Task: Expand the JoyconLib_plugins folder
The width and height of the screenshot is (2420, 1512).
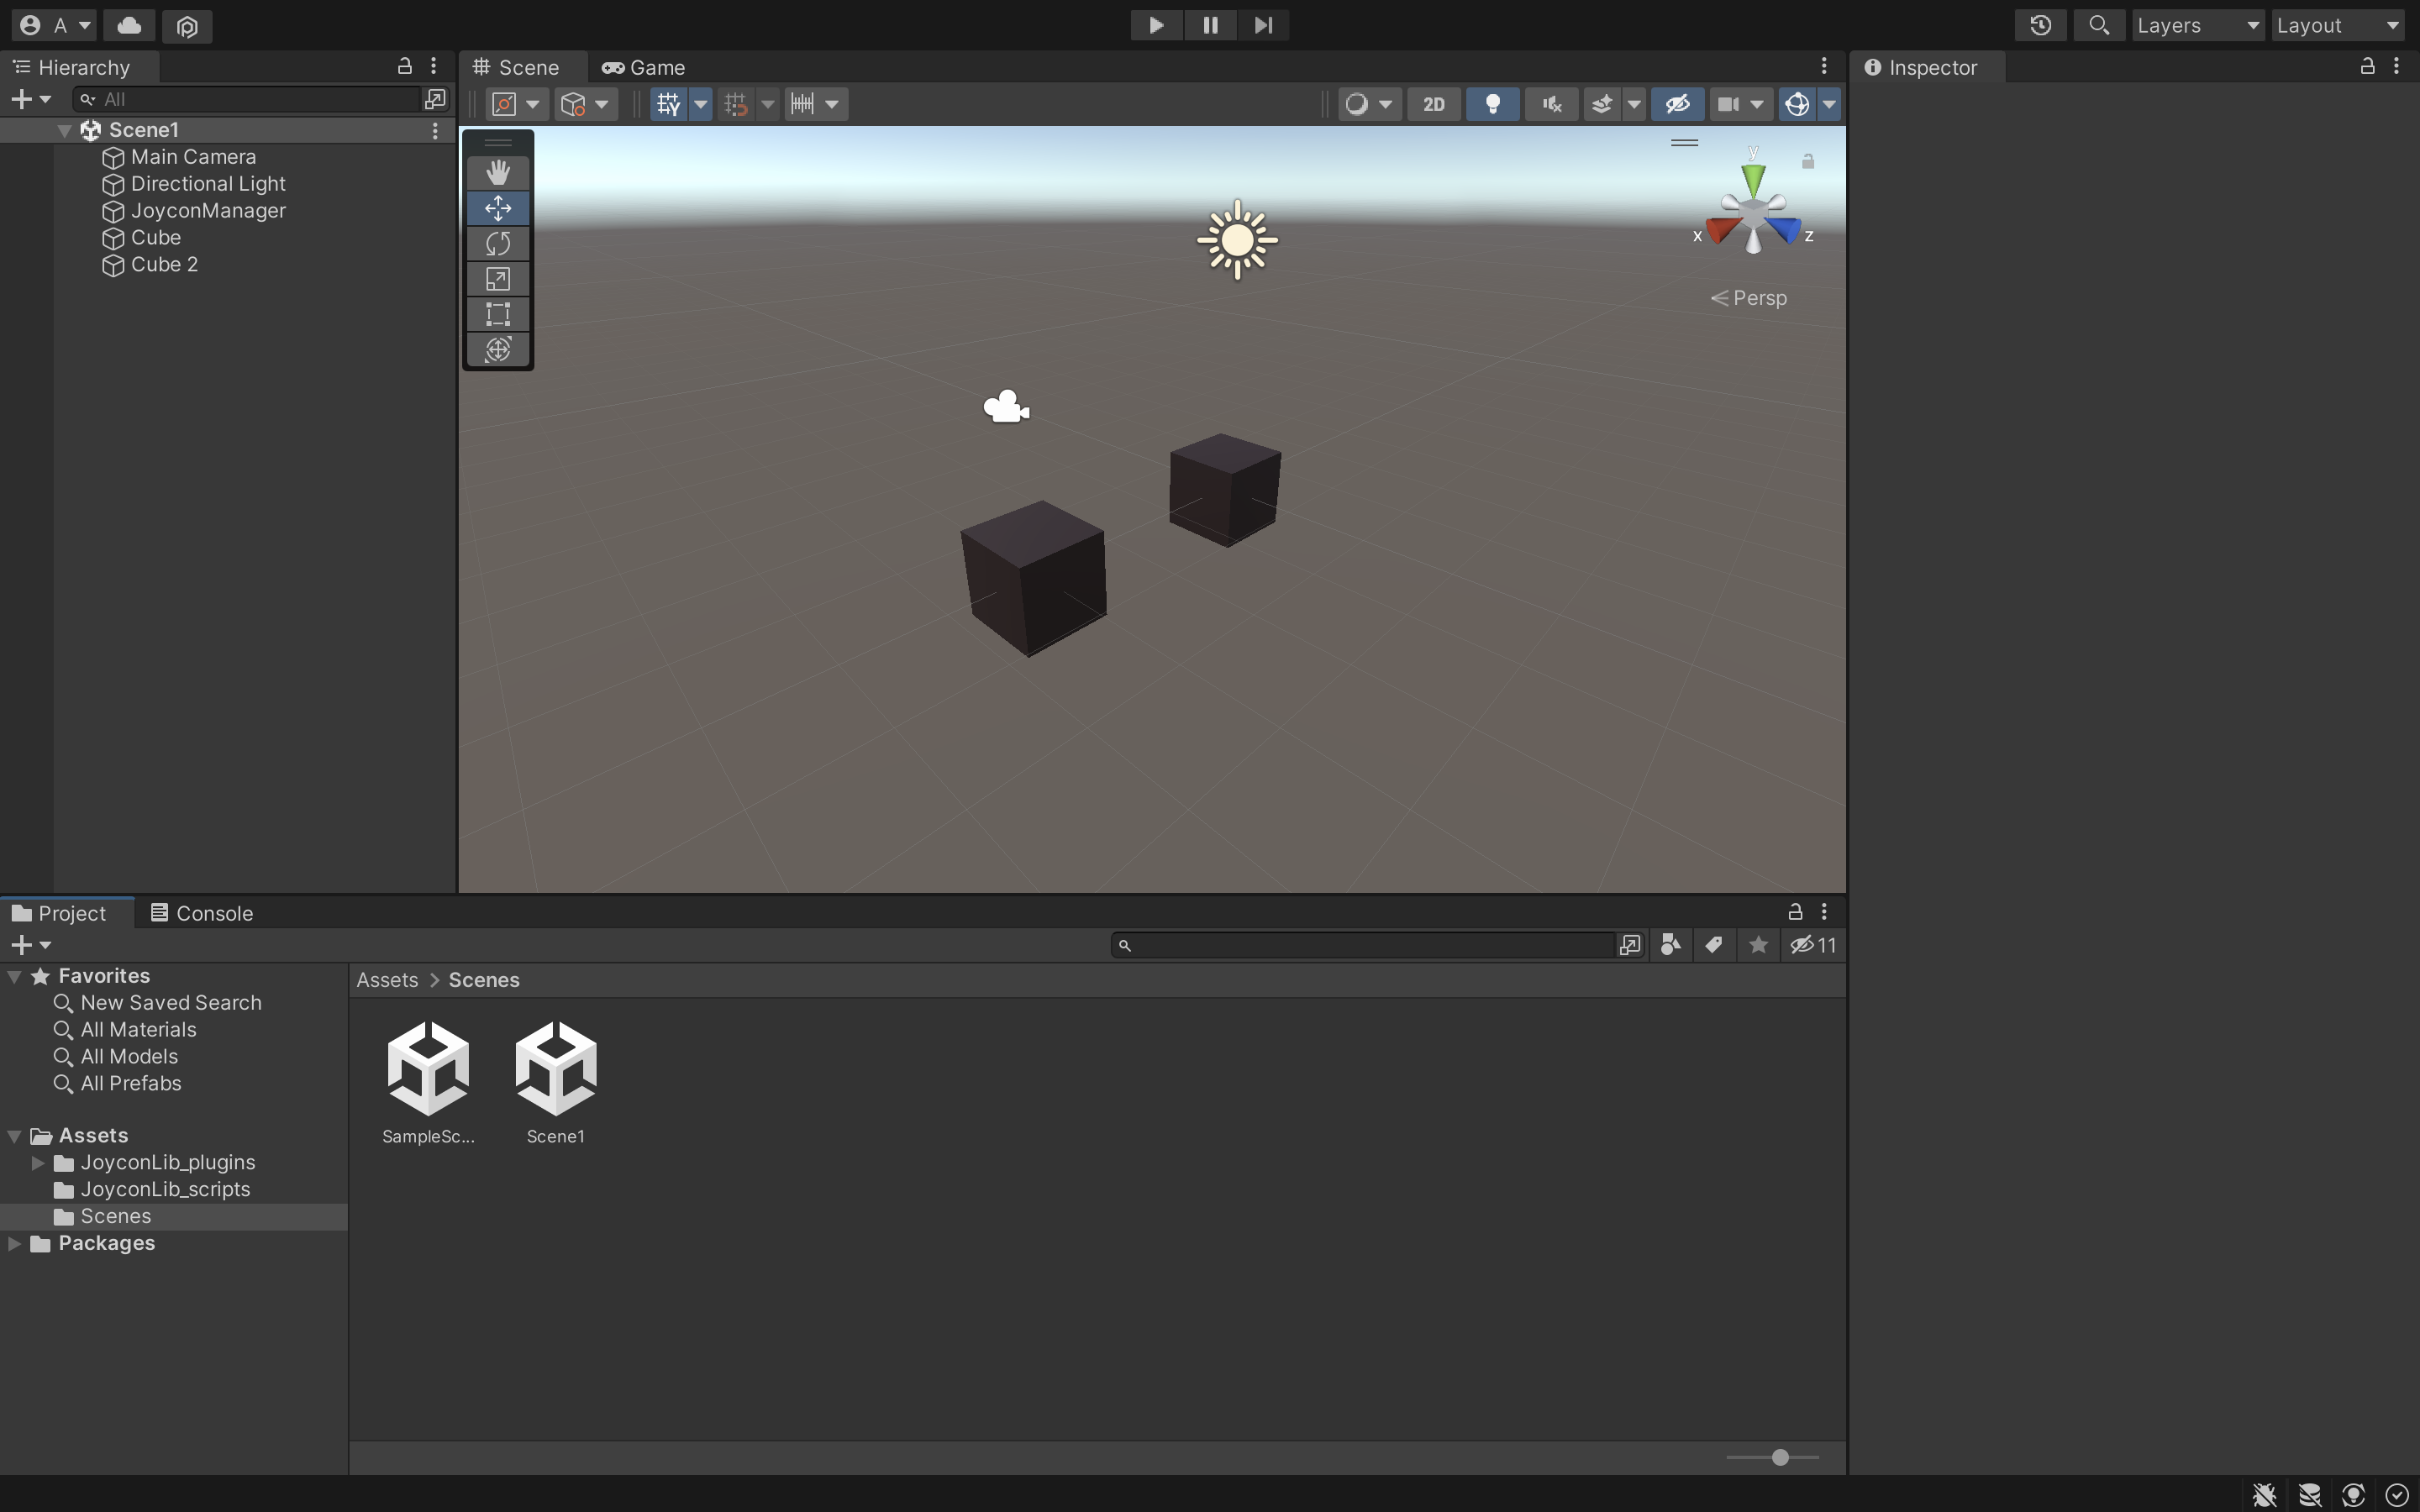Action: 37,1162
